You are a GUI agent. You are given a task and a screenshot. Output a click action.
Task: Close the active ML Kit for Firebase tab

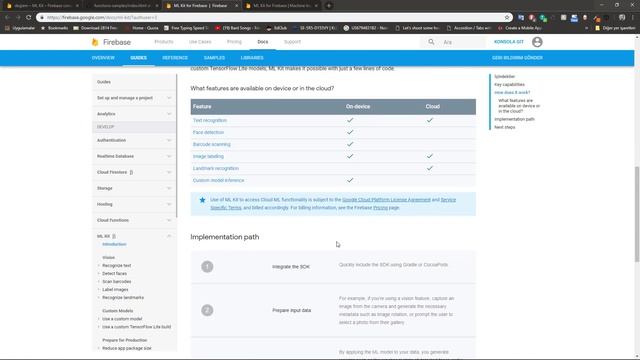point(236,6)
